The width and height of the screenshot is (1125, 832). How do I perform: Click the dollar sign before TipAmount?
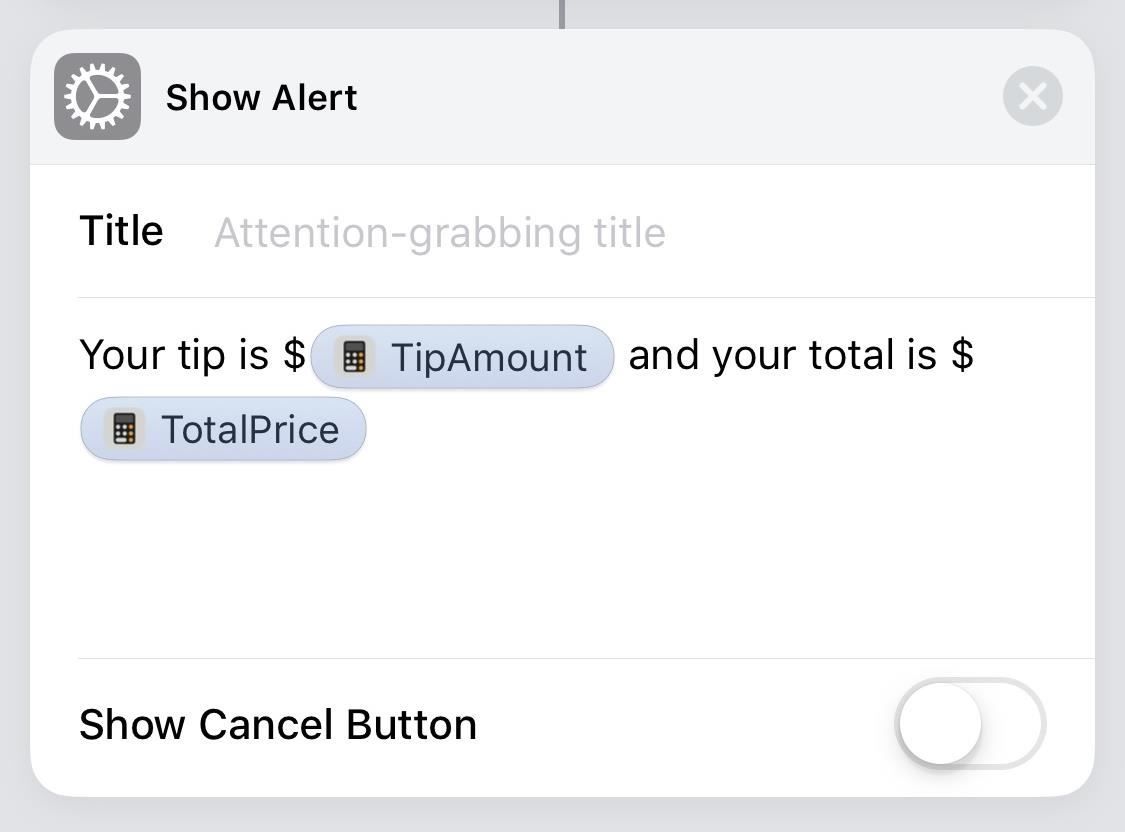294,355
